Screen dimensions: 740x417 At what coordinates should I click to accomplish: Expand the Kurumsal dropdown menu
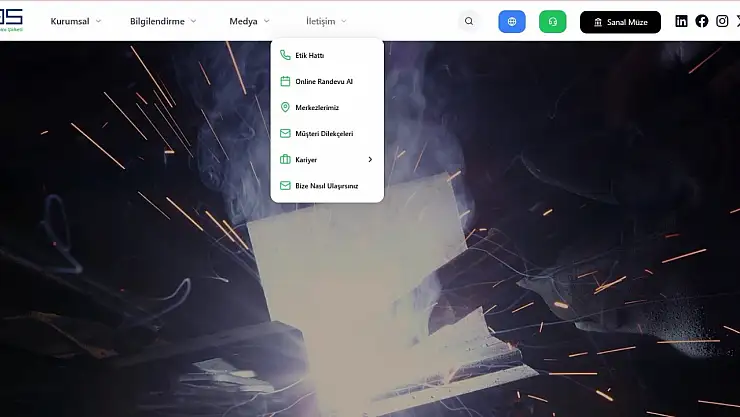(76, 21)
